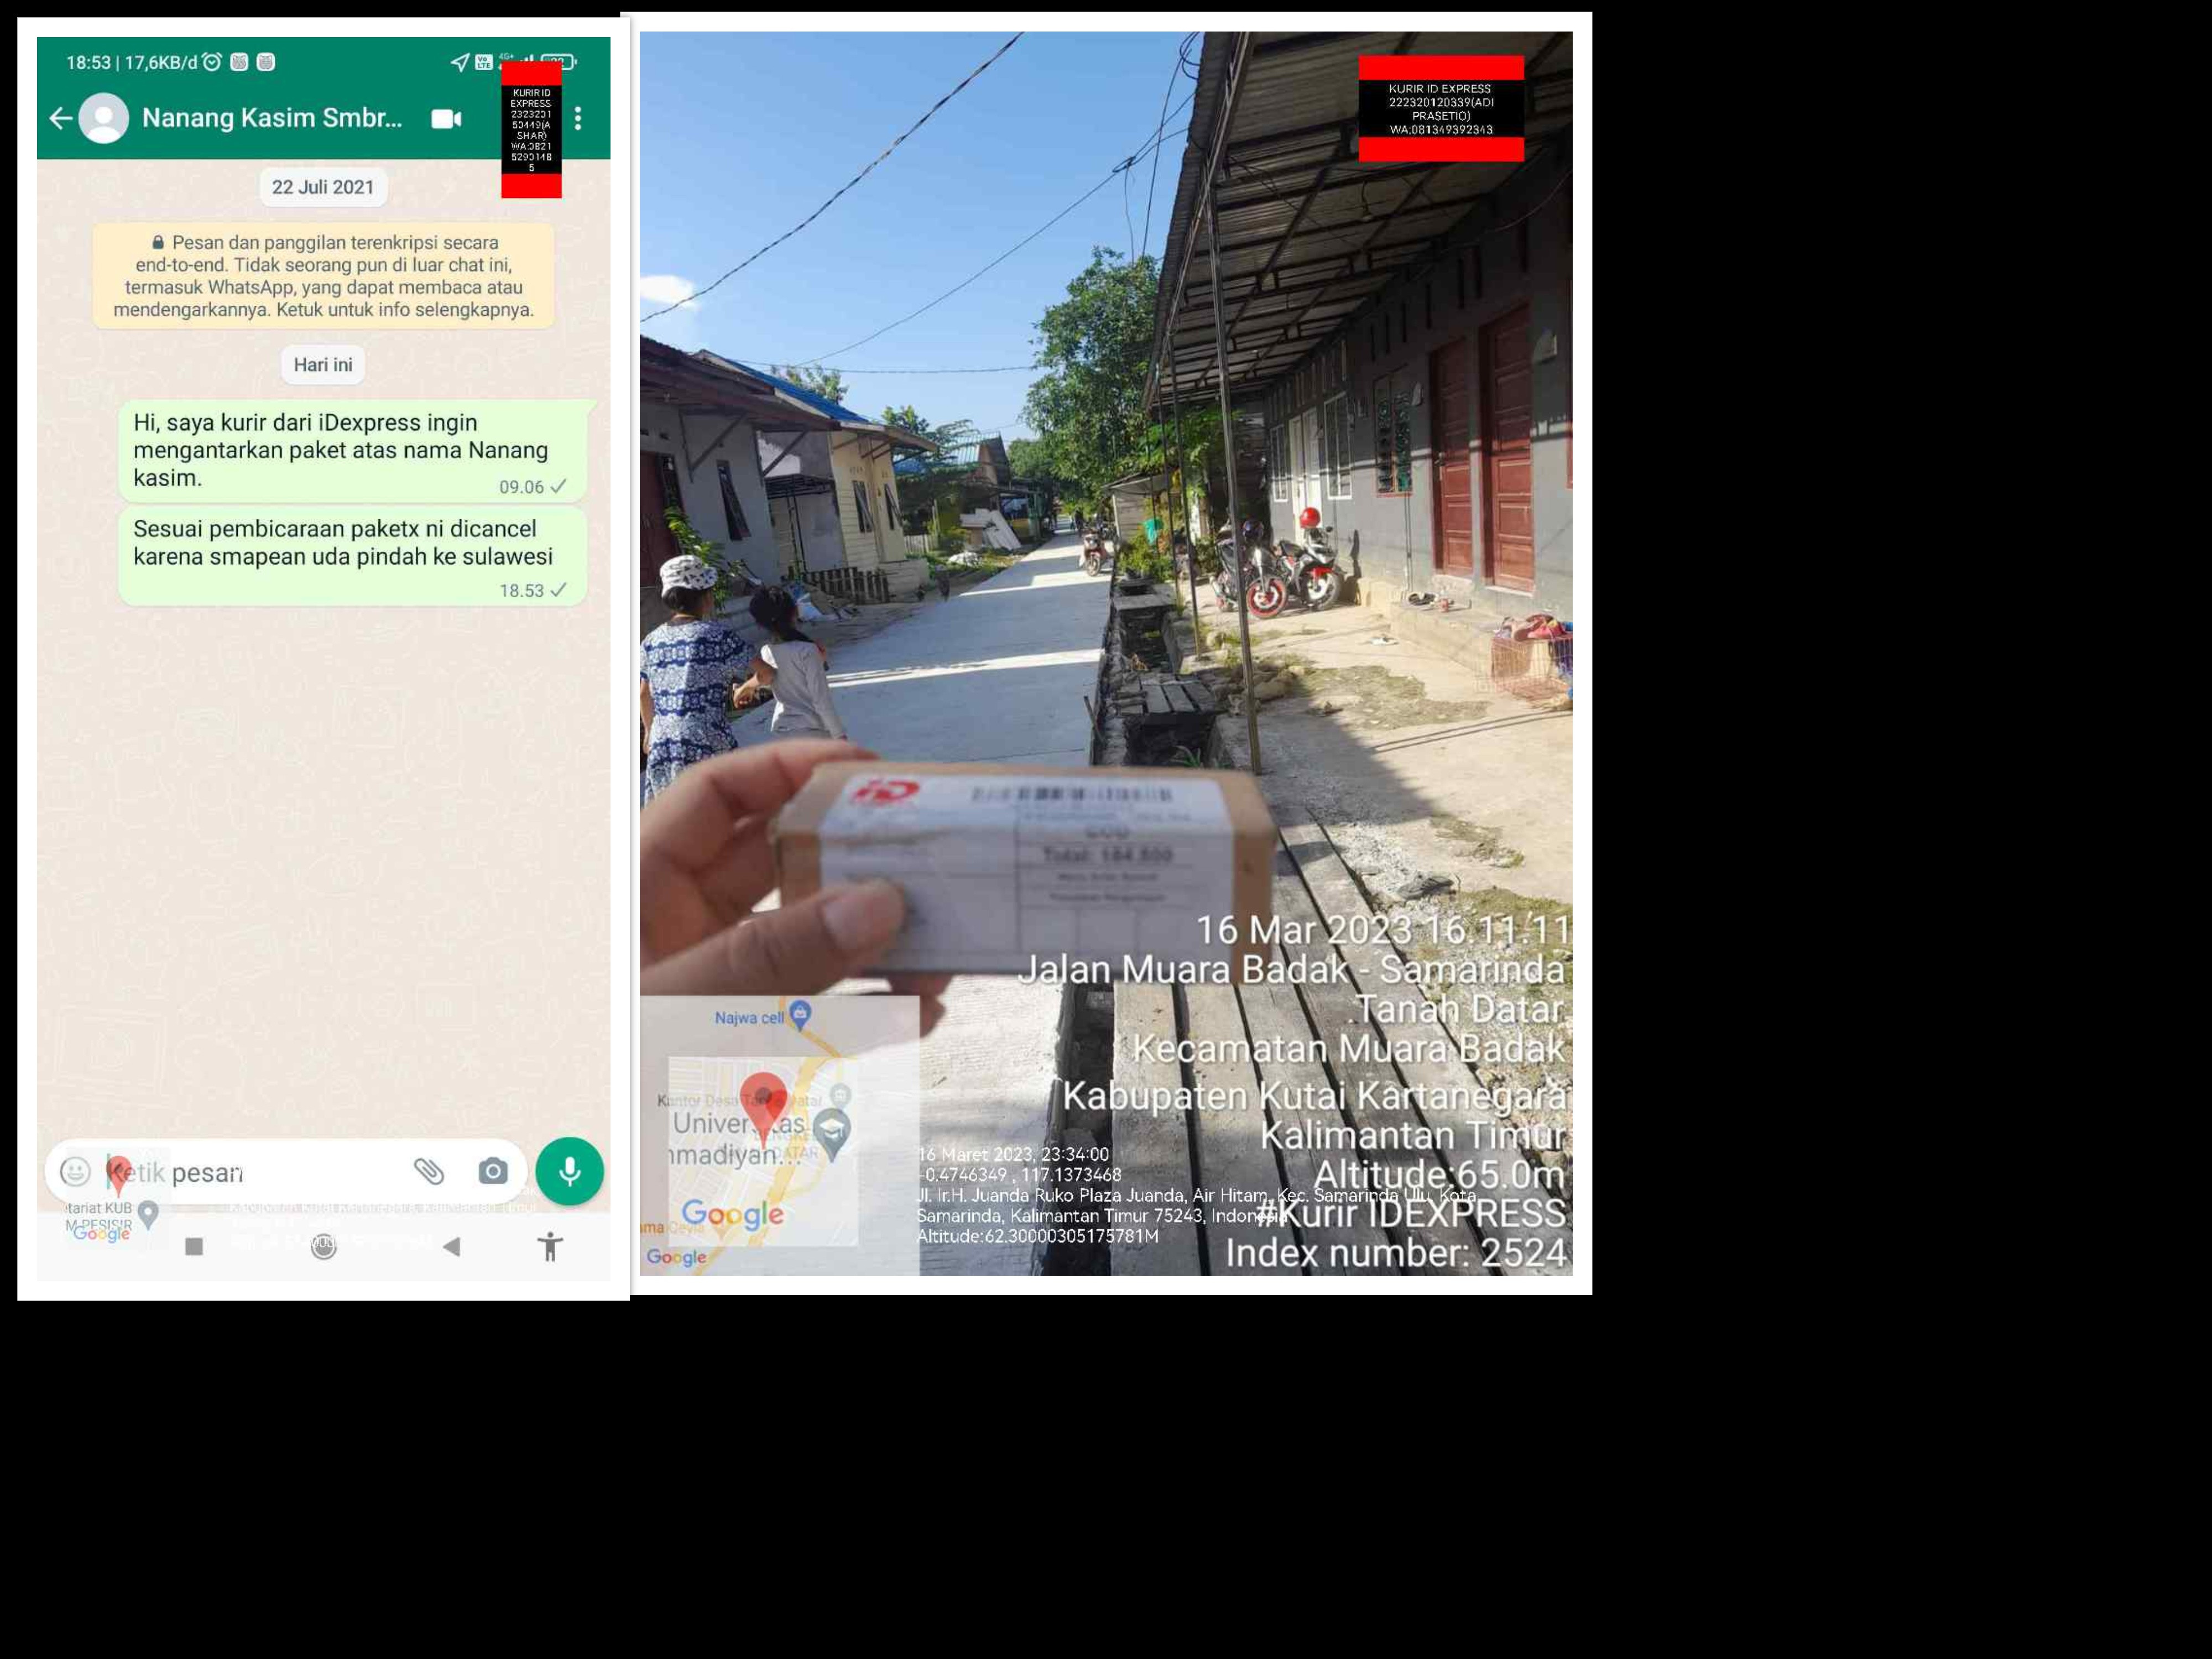Viewport: 2212px width, 1659px height.
Task: Click the 'Tanah Datar' text on photo
Action: (1458, 1009)
